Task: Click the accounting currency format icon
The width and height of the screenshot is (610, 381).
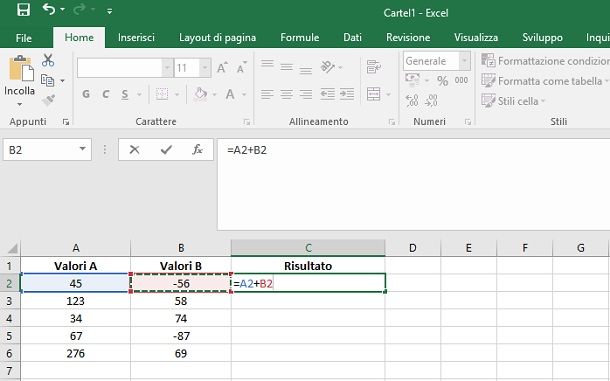Action: coord(413,79)
